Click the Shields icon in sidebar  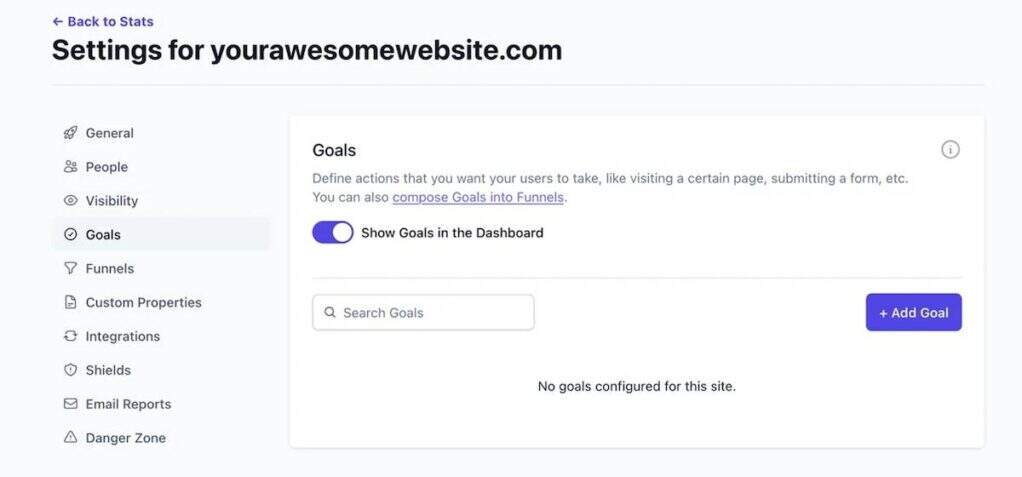70,370
